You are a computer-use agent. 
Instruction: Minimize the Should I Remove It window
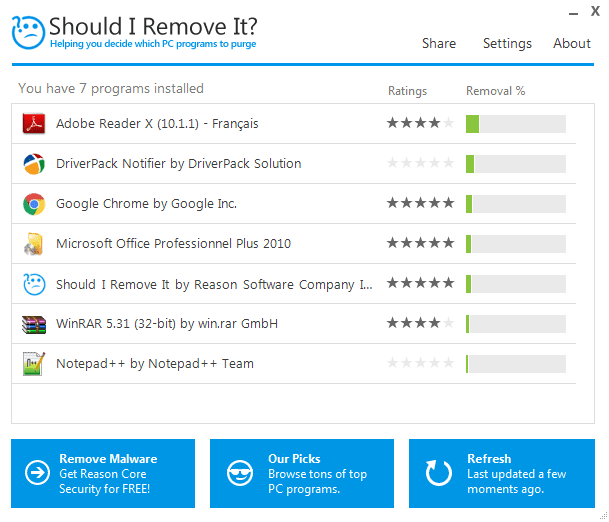coord(573,13)
